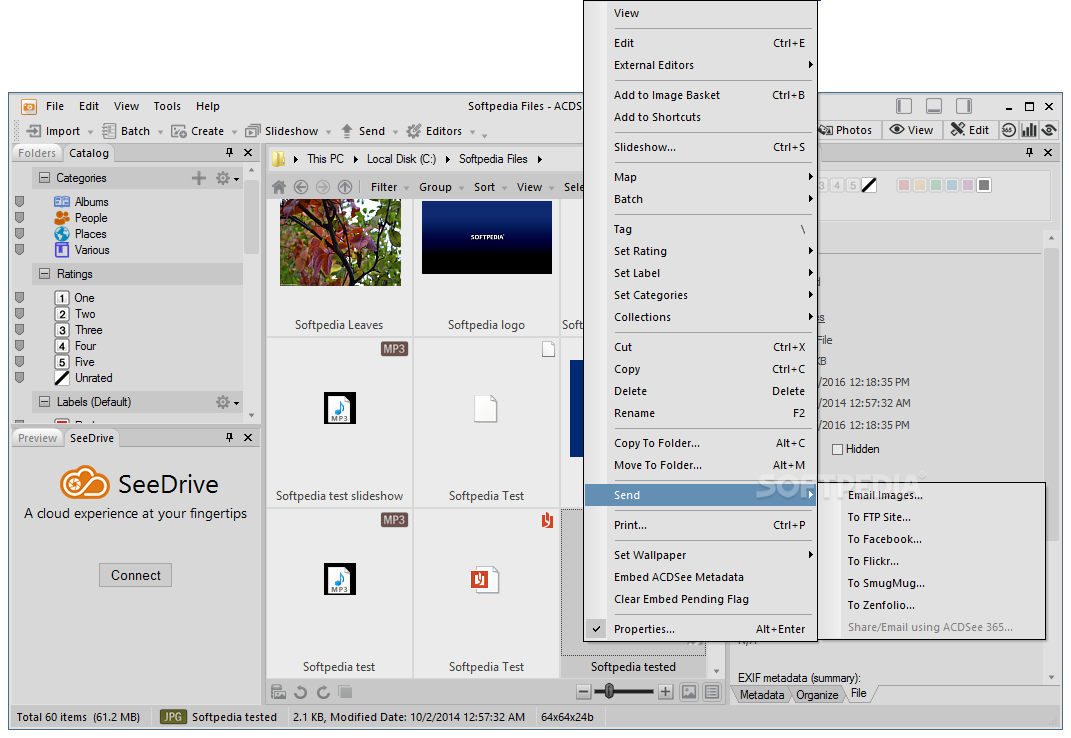Viewport: 1071px width, 738px height.
Task: Navigate back with the left arrow icon
Action: pos(301,187)
